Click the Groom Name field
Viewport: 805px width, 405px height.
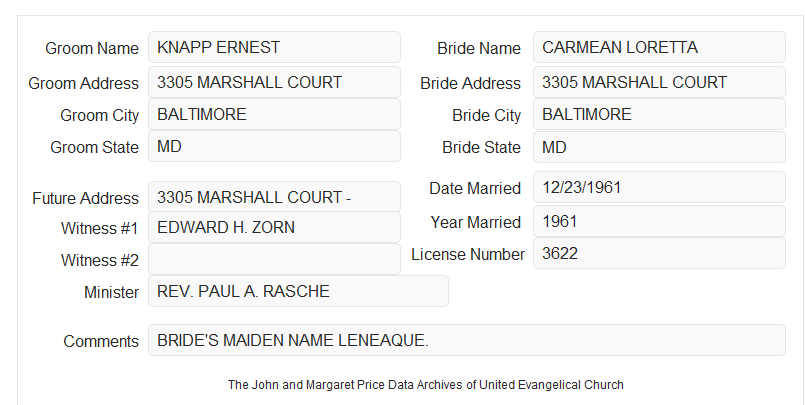coord(274,47)
